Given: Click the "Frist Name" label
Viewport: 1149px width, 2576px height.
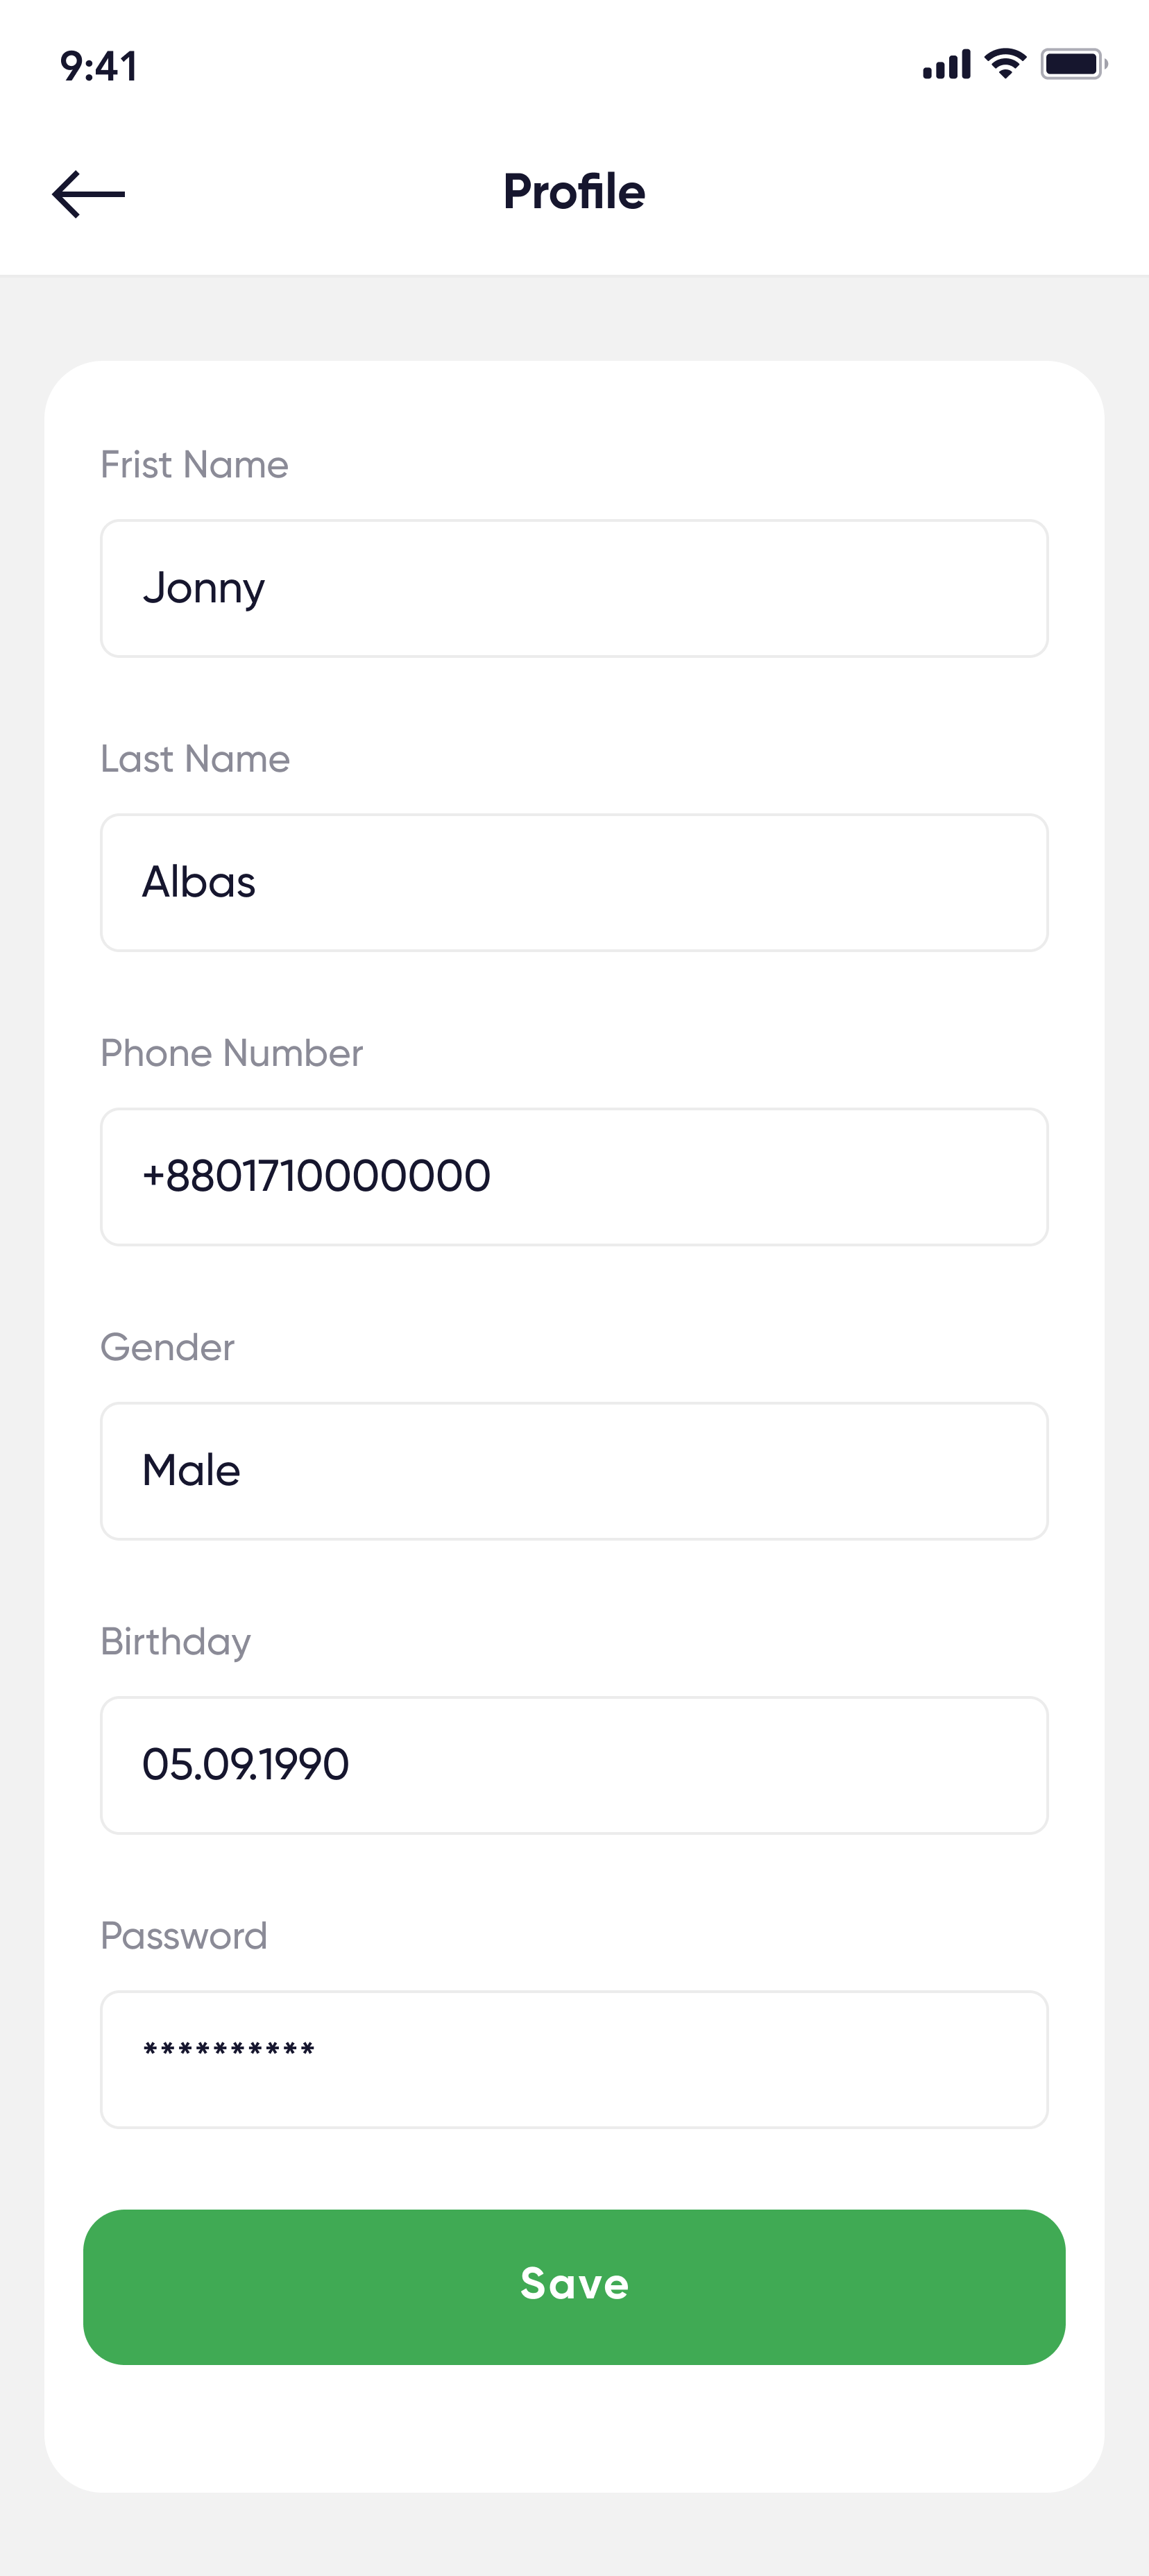Looking at the screenshot, I should pyautogui.click(x=194, y=465).
